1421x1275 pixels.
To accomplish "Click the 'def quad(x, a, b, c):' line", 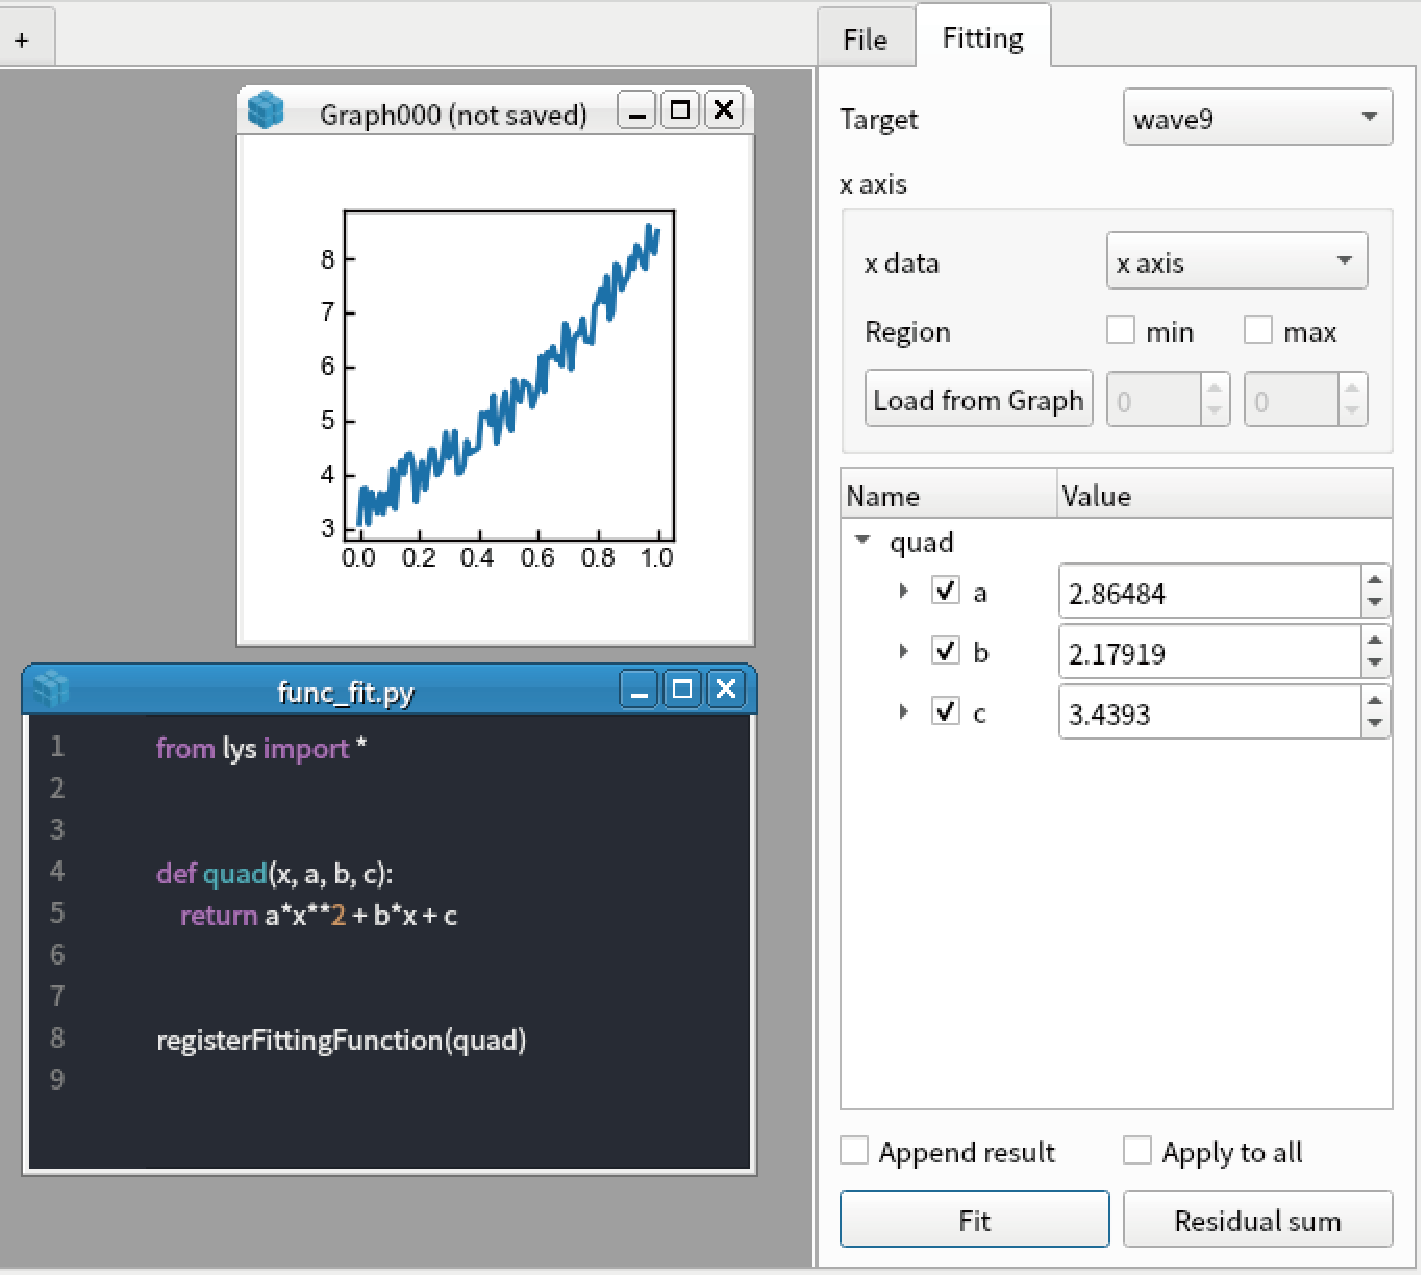I will pos(275,873).
